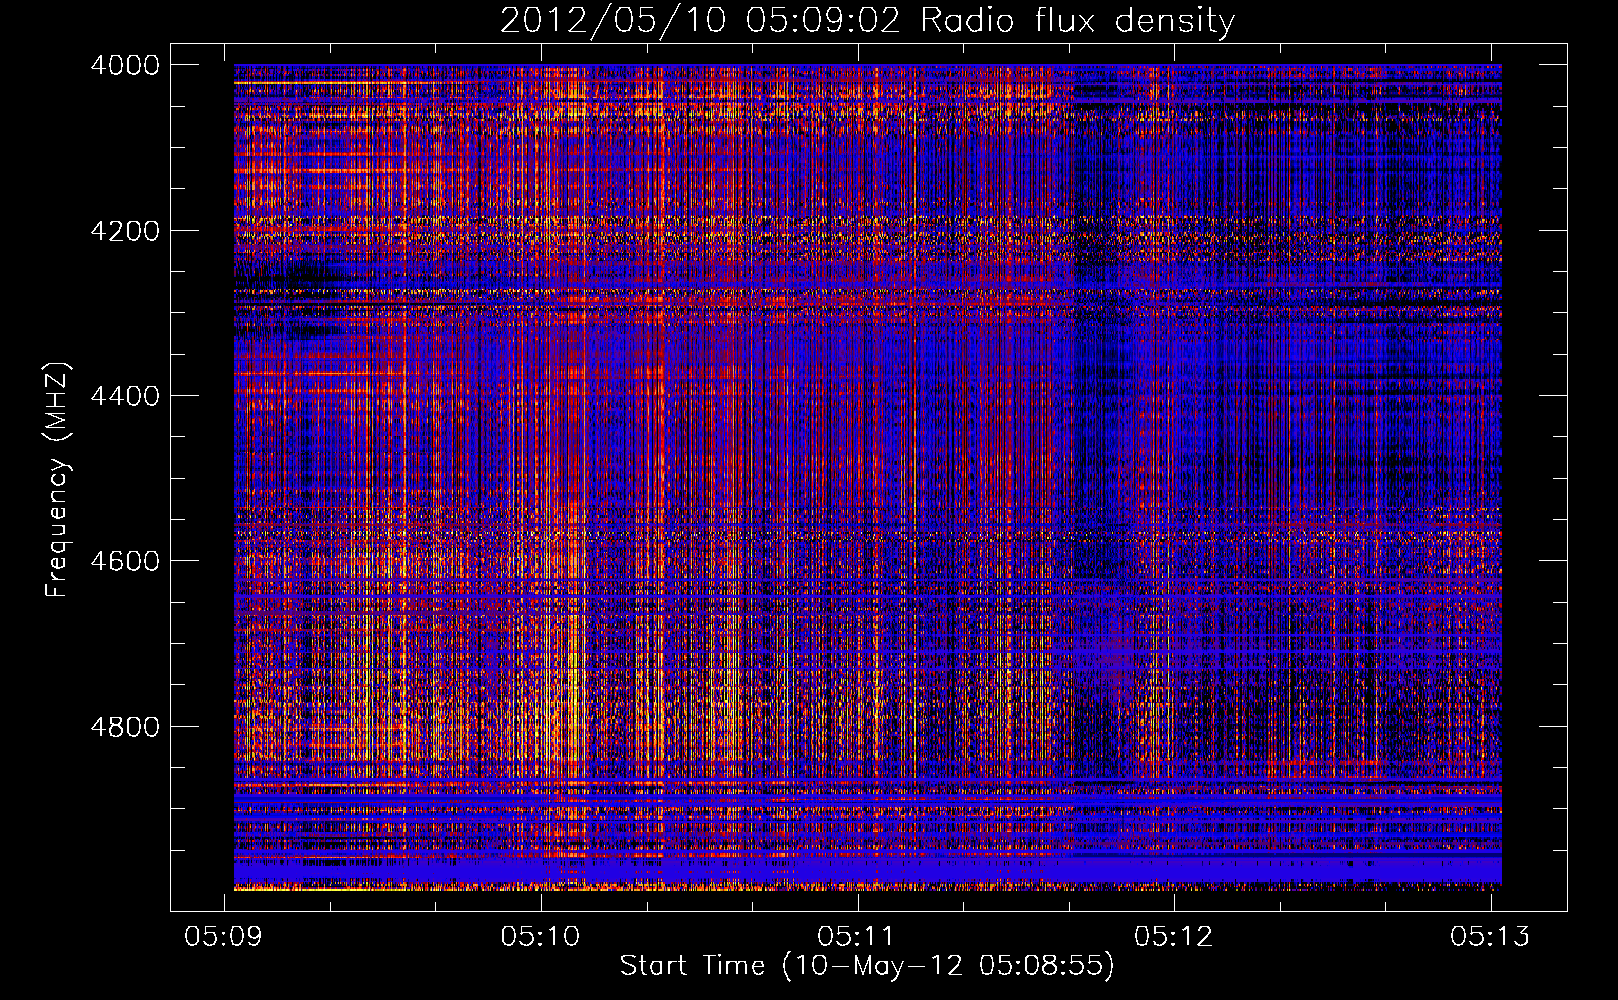Click the 'Frequency (MHZ)' axis label
1618x1000 pixels.
pos(58,480)
